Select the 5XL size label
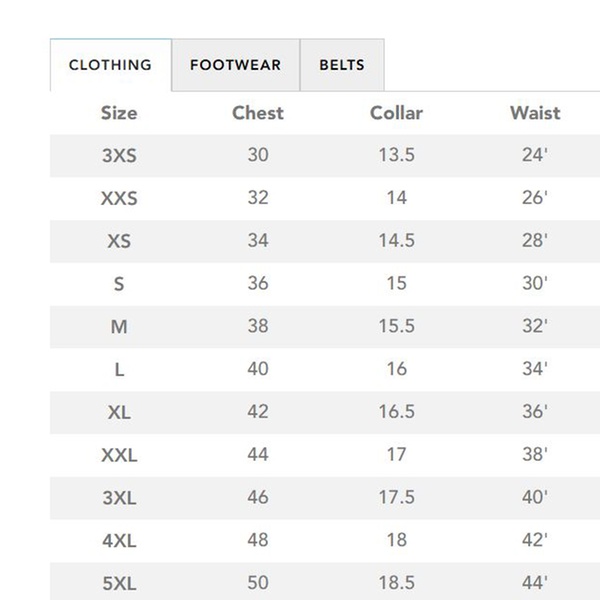Viewport: 600px width, 600px height. click(x=119, y=582)
